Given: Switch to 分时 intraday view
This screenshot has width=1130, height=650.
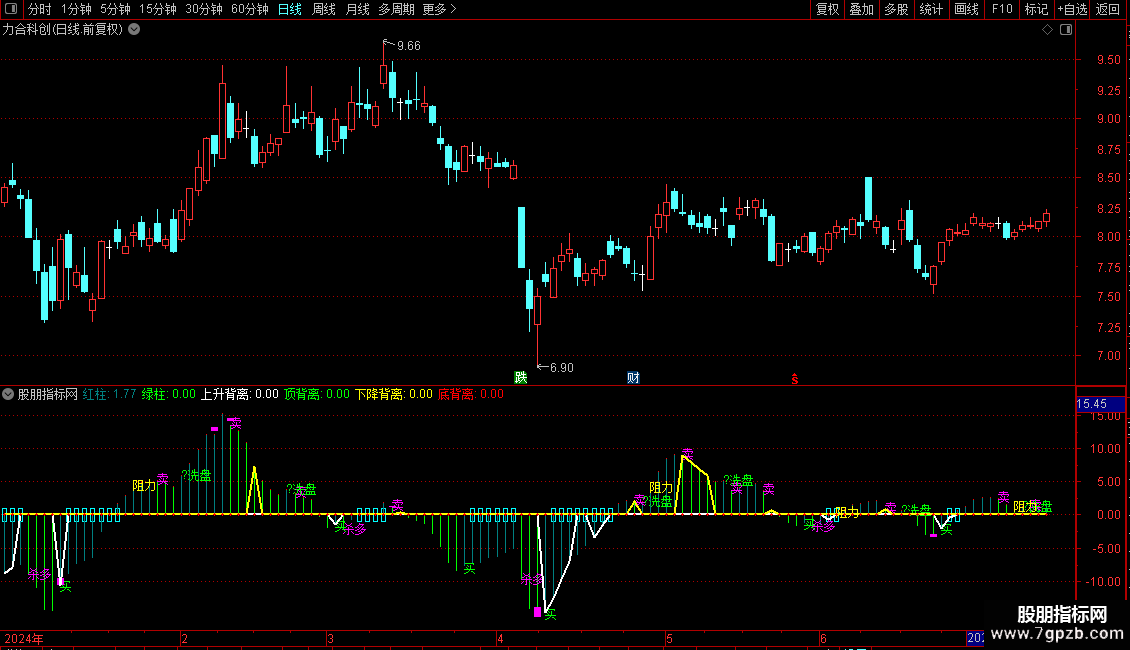Looking at the screenshot, I should coord(40,9).
